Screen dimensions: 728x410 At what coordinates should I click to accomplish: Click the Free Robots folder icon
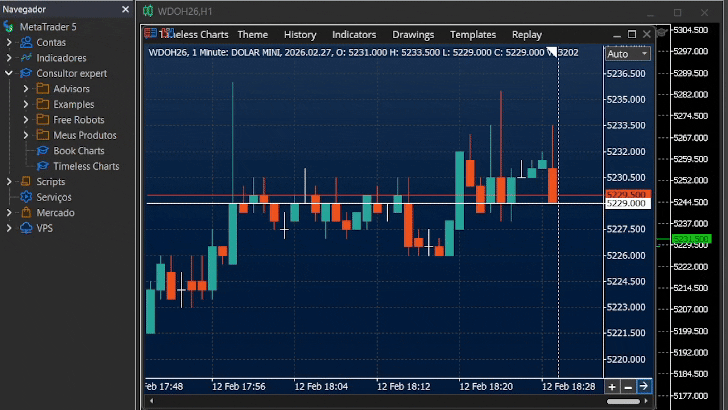[43, 120]
